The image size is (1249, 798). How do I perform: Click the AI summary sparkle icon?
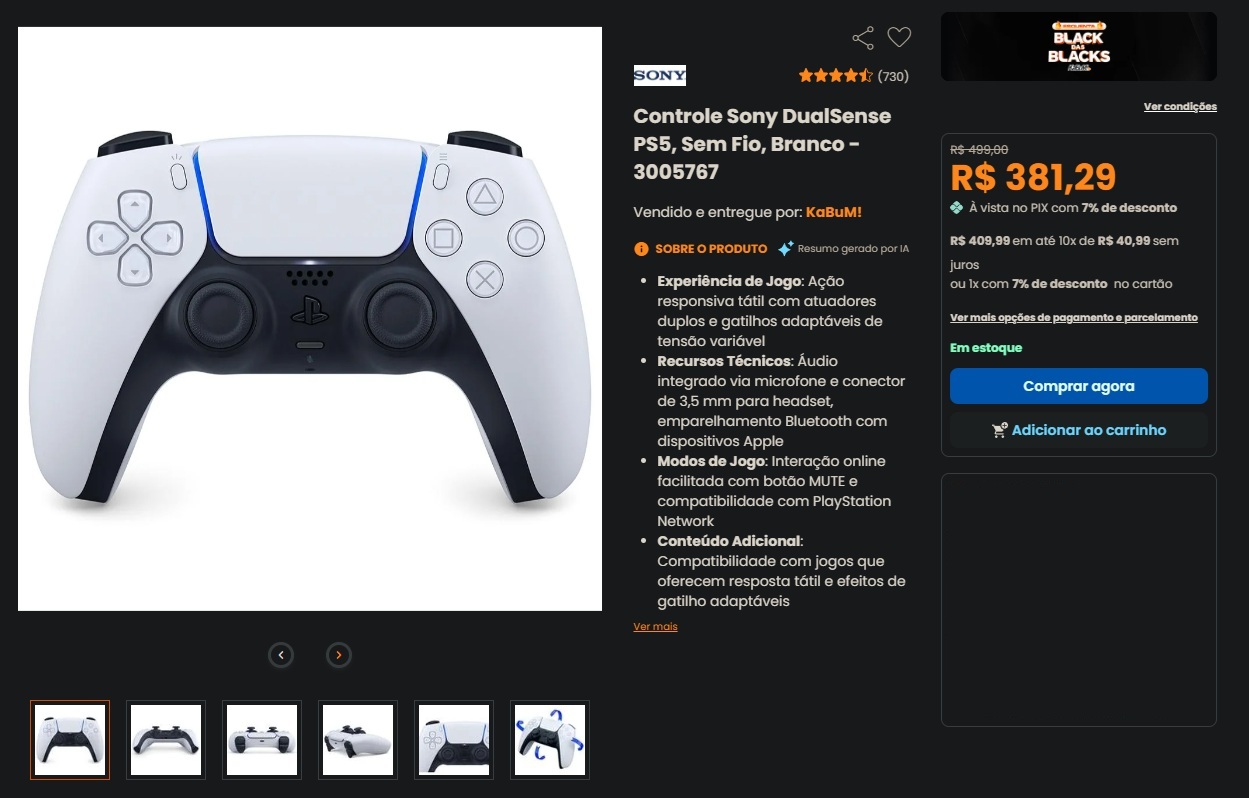(785, 248)
